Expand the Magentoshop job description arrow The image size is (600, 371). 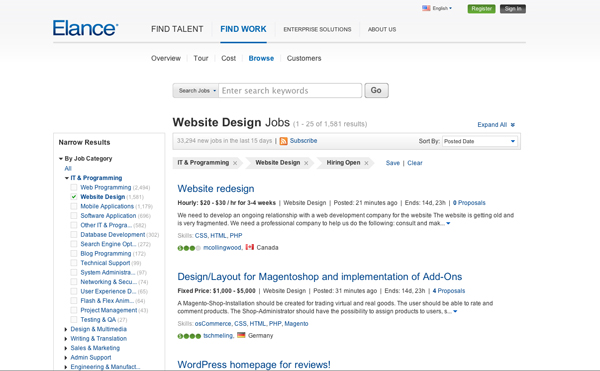coord(455,311)
